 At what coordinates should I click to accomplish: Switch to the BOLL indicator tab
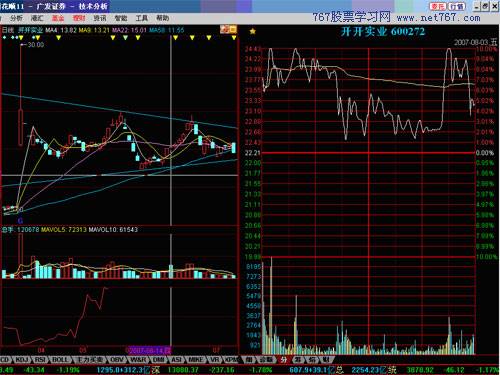[60, 360]
